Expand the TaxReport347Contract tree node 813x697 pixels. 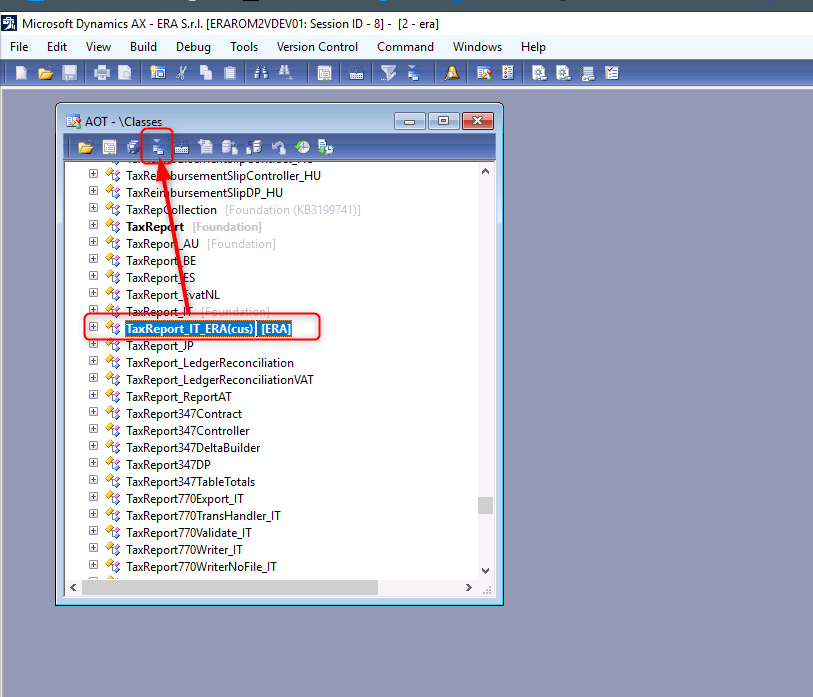pos(93,413)
